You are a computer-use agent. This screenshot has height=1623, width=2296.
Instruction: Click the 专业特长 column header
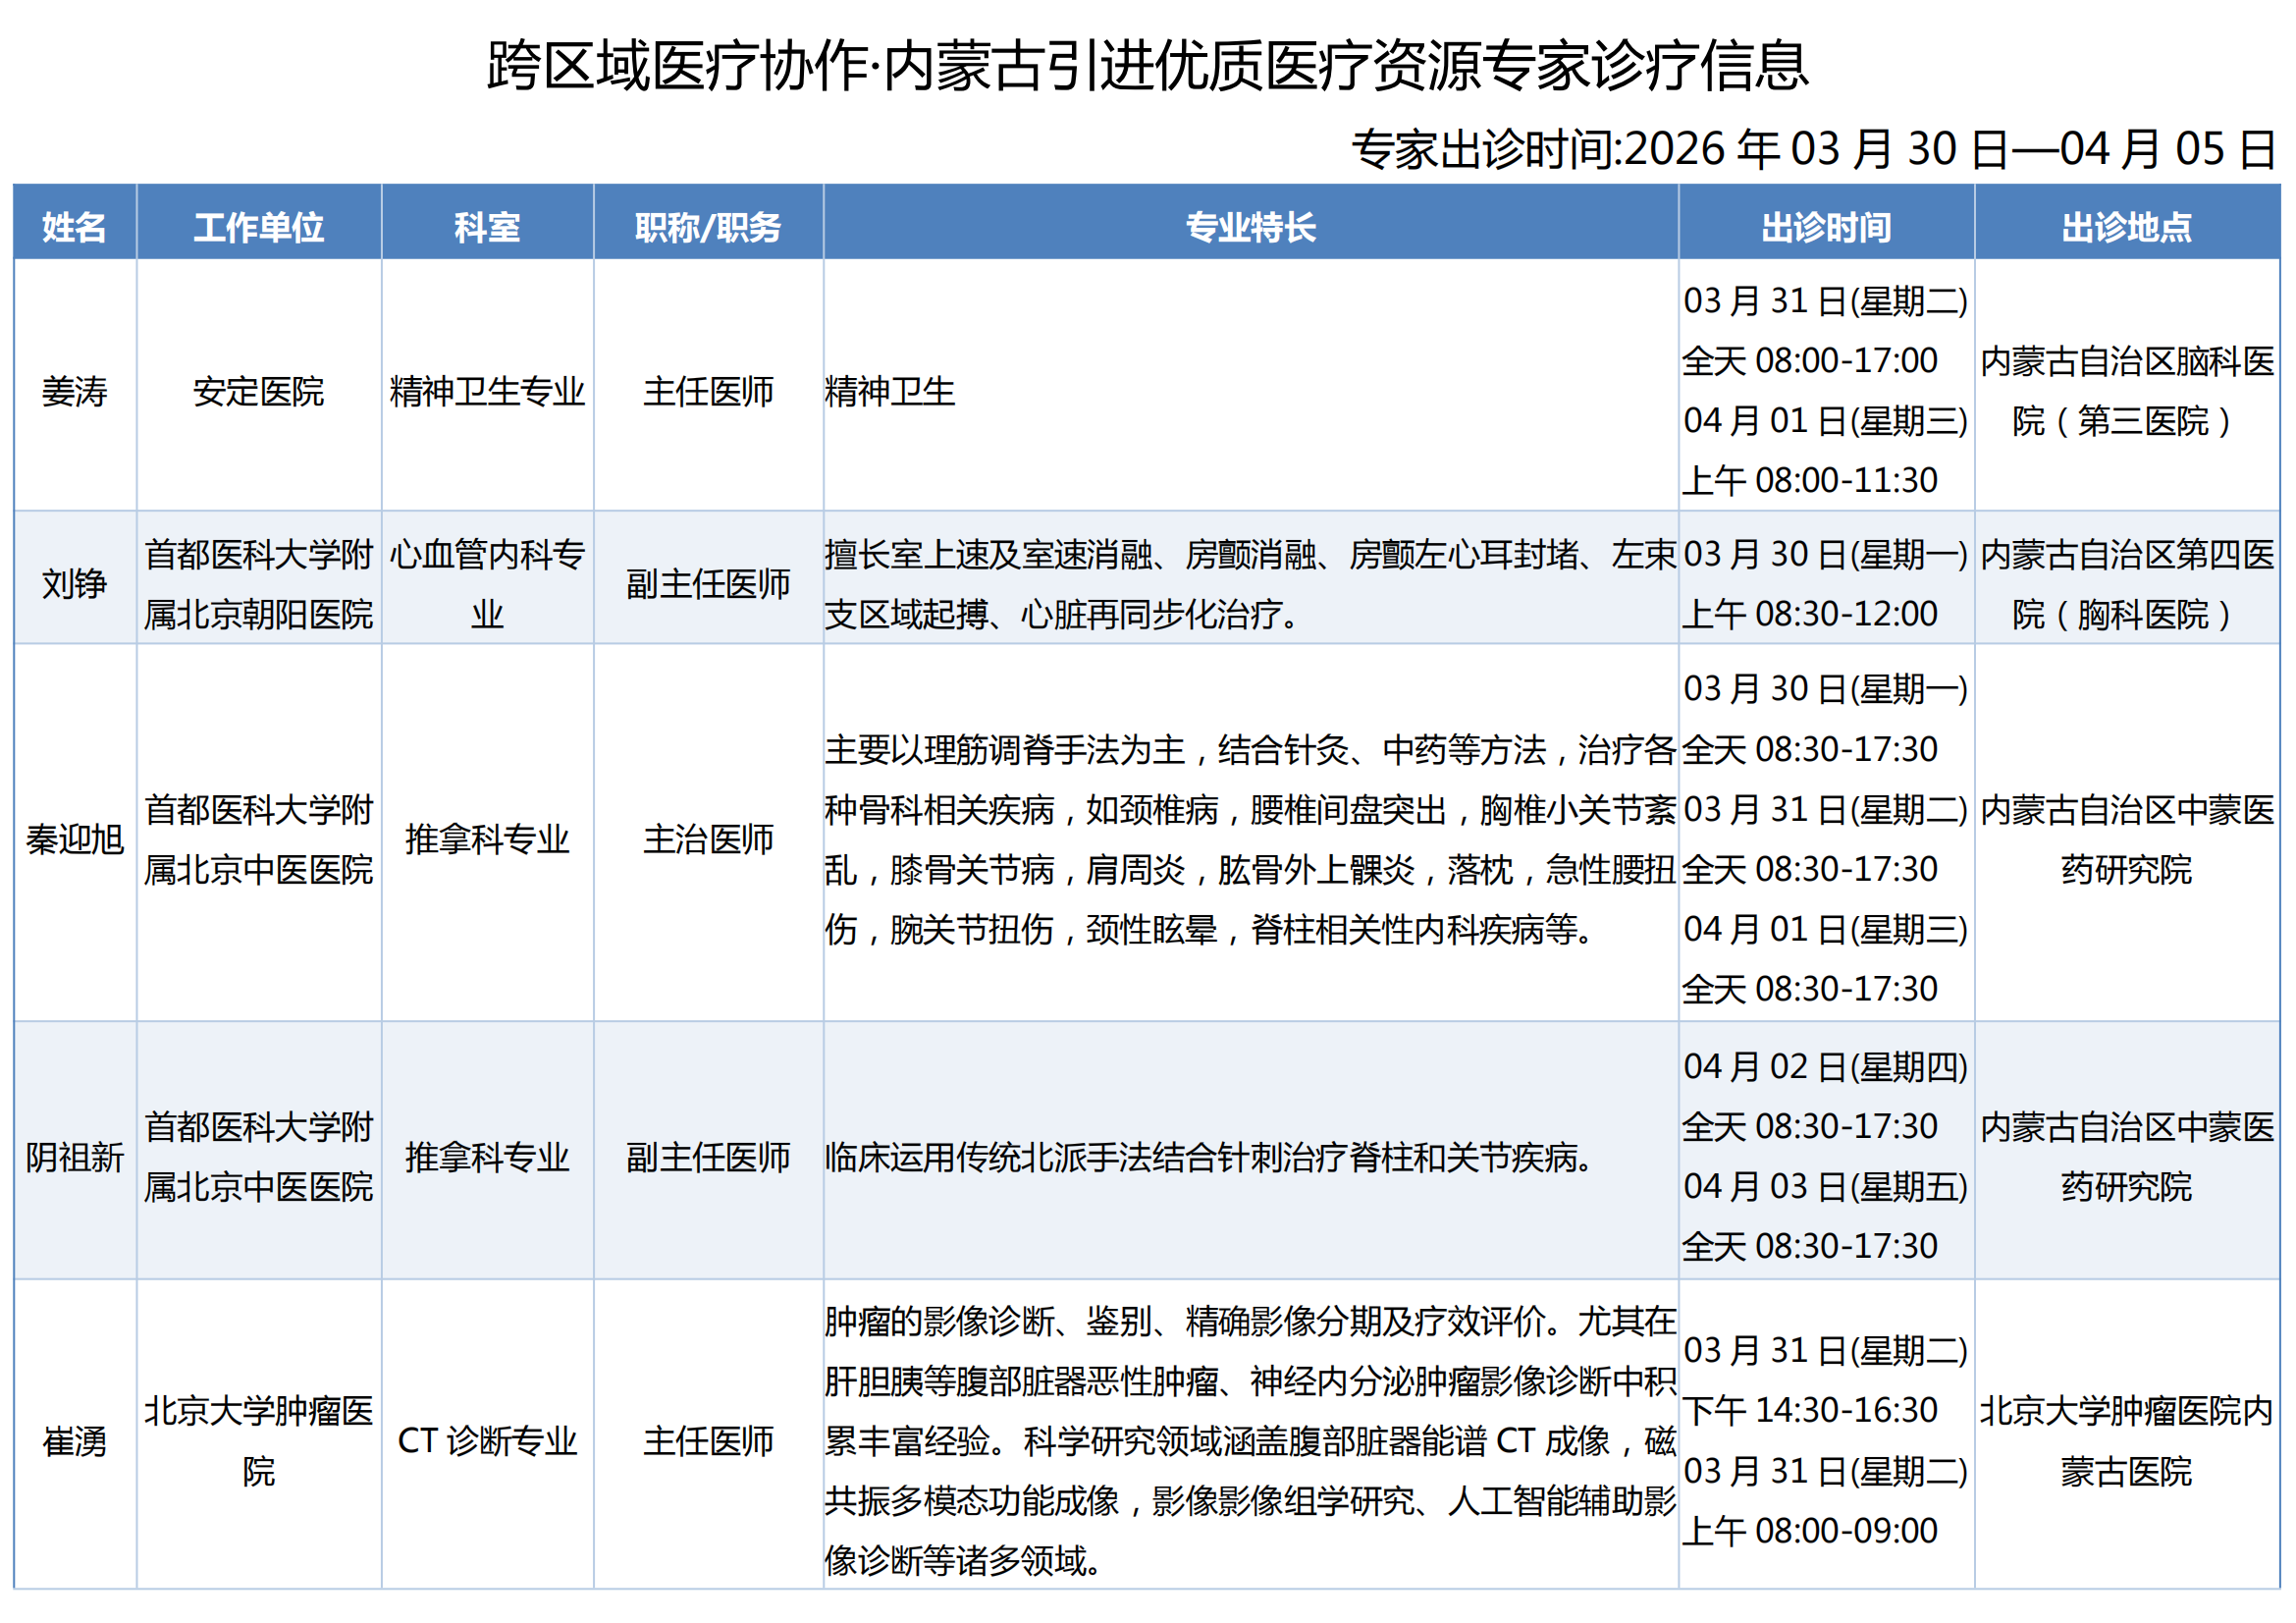click(x=1250, y=227)
